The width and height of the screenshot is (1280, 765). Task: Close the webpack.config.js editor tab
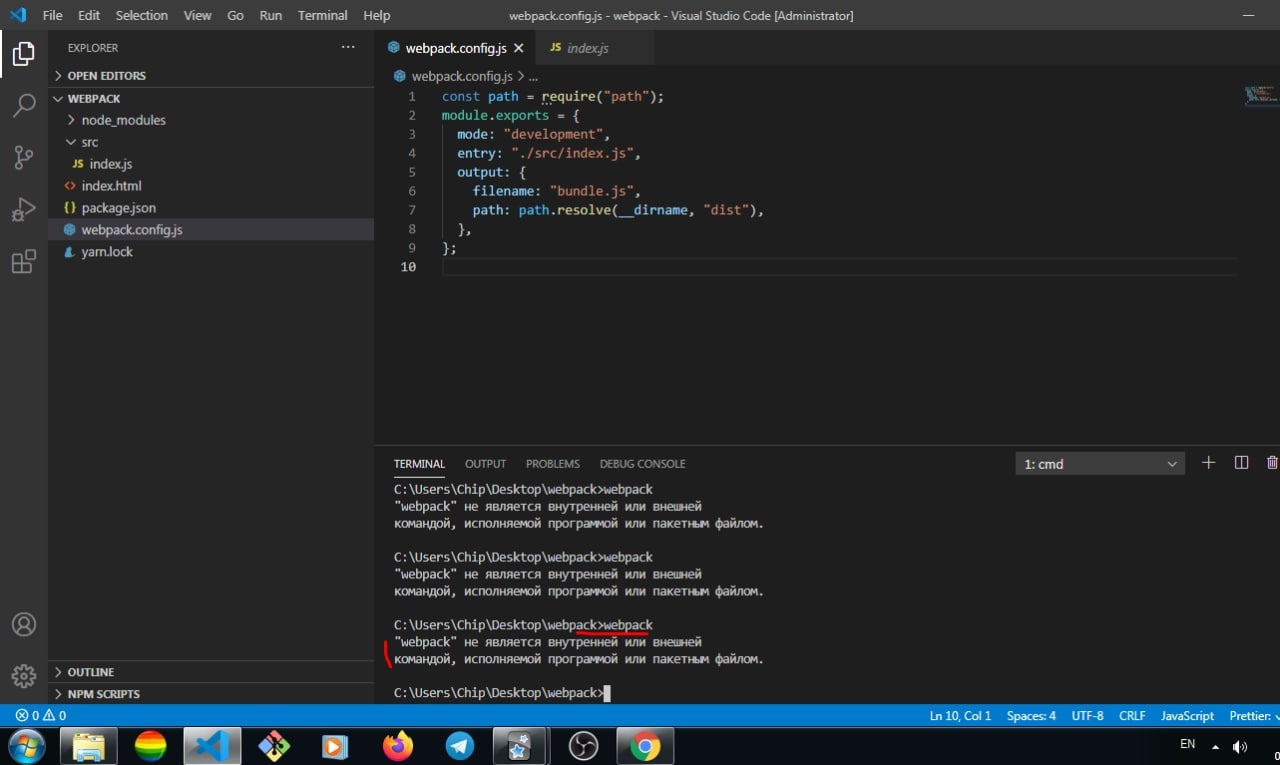tap(518, 48)
